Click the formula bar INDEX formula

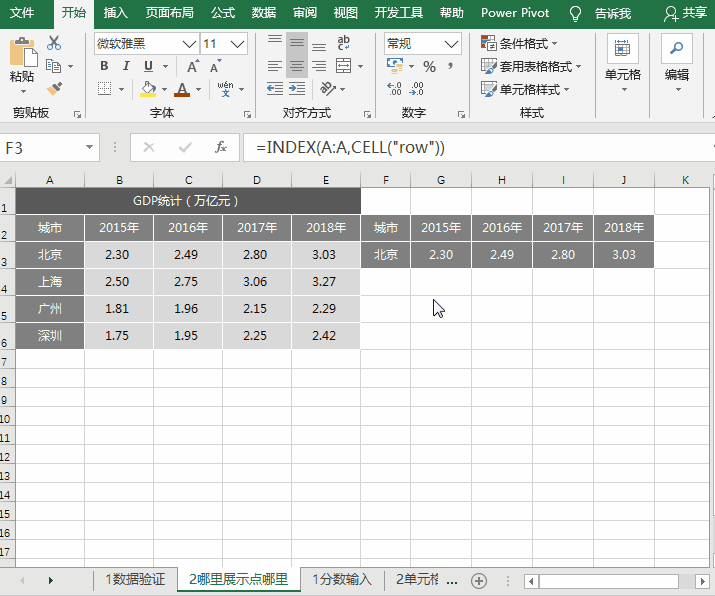350,147
